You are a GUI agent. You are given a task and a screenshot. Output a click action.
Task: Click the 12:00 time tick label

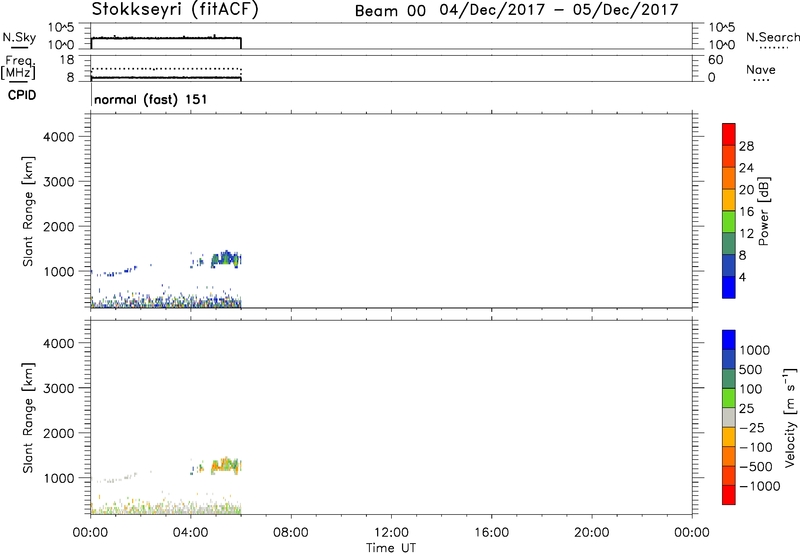point(391,533)
